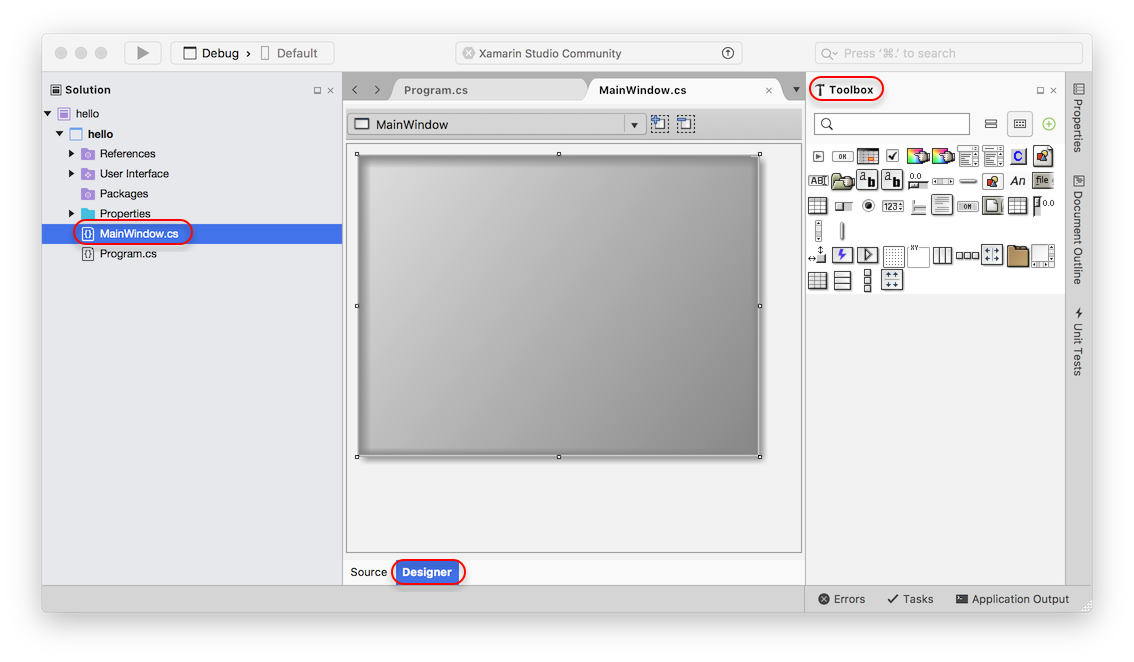Select the Calendar widget in Toolbox
This screenshot has height=662, width=1134.
868,156
